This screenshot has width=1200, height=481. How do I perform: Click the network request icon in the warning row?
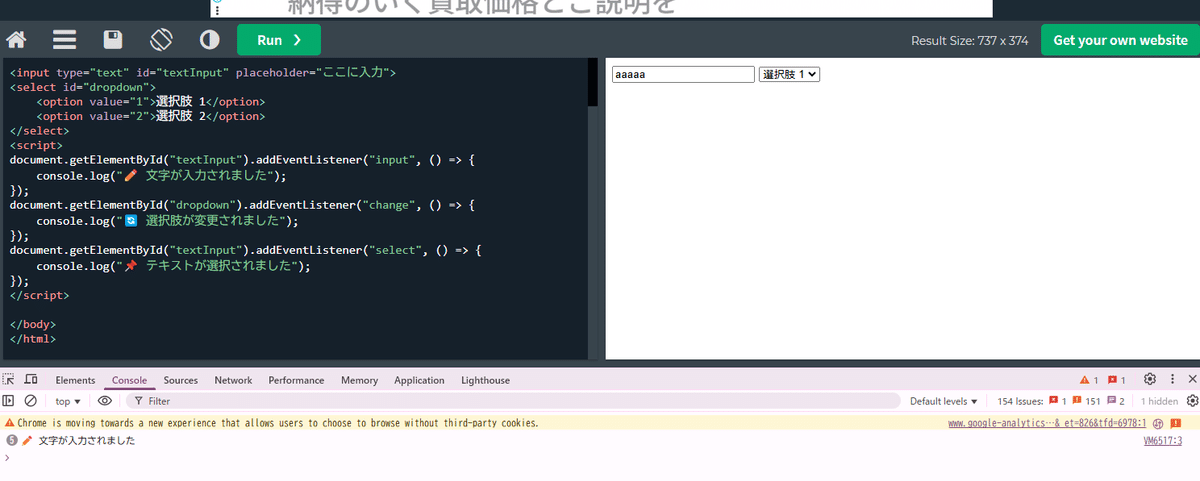(1158, 423)
